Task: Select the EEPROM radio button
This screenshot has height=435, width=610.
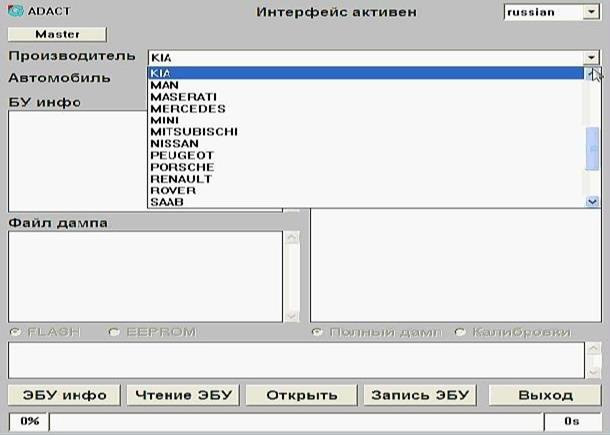Action: [114, 332]
